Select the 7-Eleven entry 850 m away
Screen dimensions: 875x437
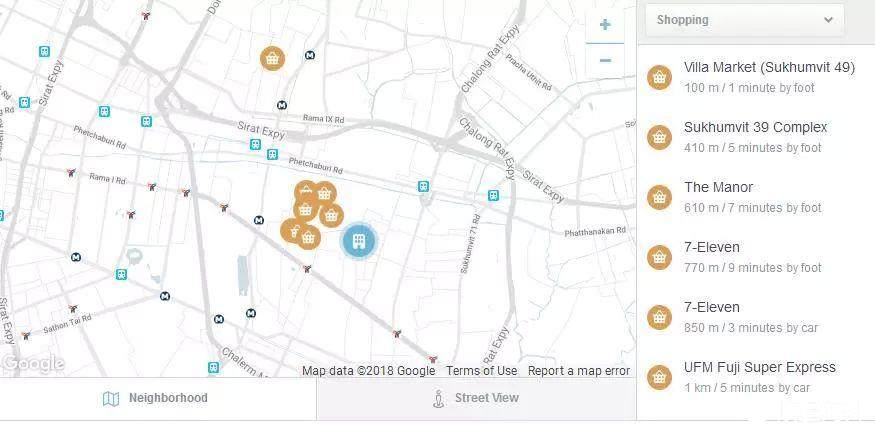click(x=756, y=317)
